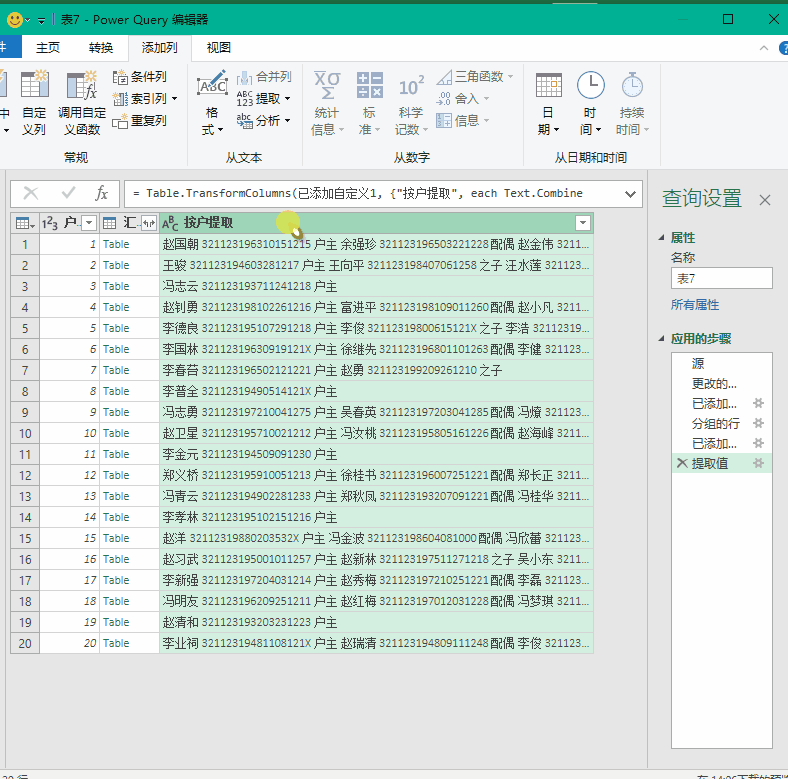Open quick access toolbar dropdown arrow
The width and height of the screenshot is (788, 779).
click(x=41, y=21)
